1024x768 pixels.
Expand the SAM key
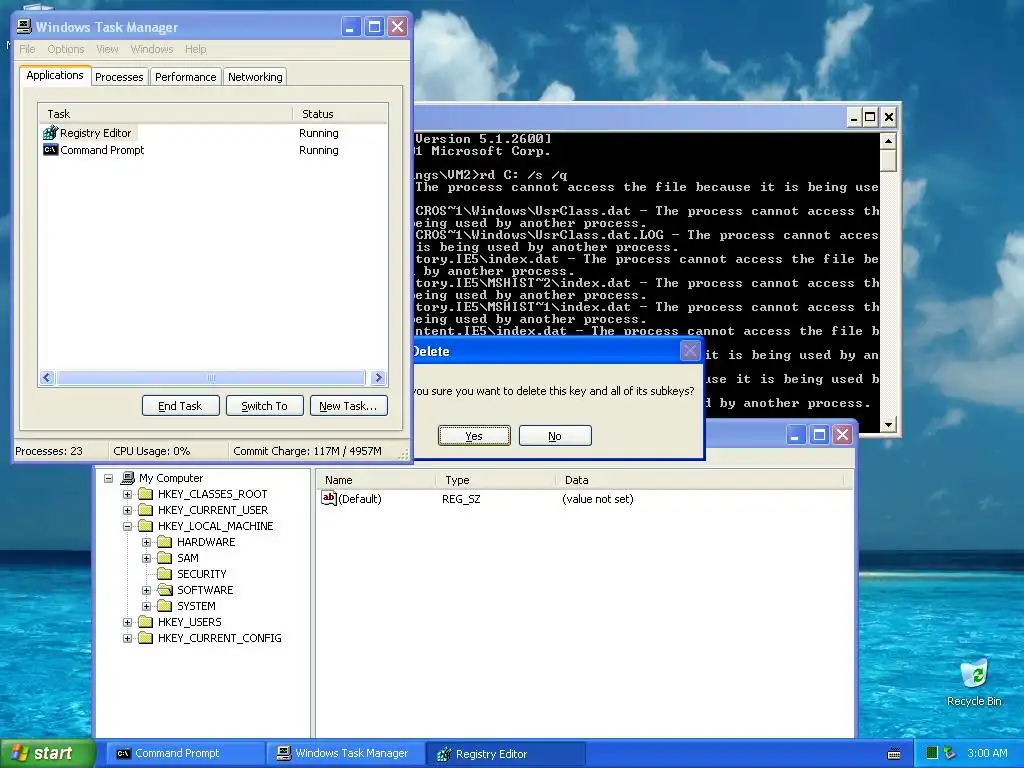tap(146, 558)
